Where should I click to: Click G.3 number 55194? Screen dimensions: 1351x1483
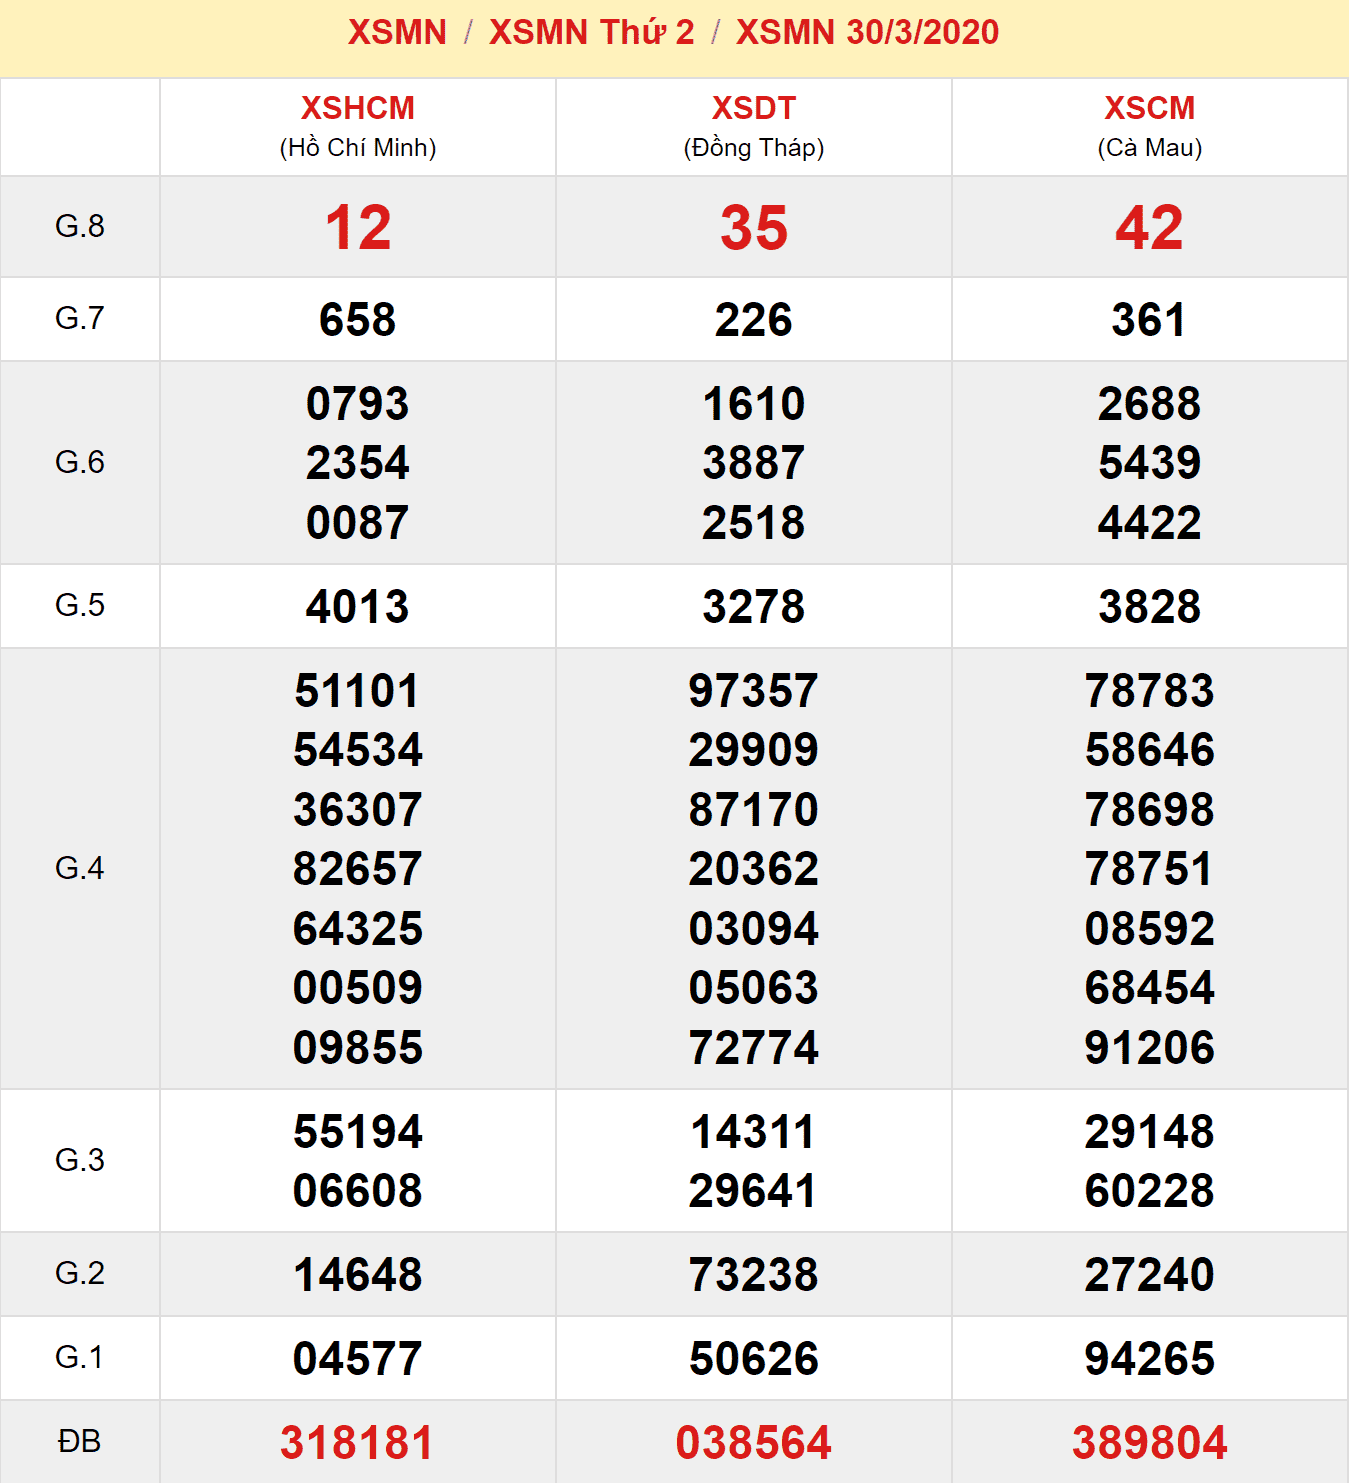tap(358, 1132)
